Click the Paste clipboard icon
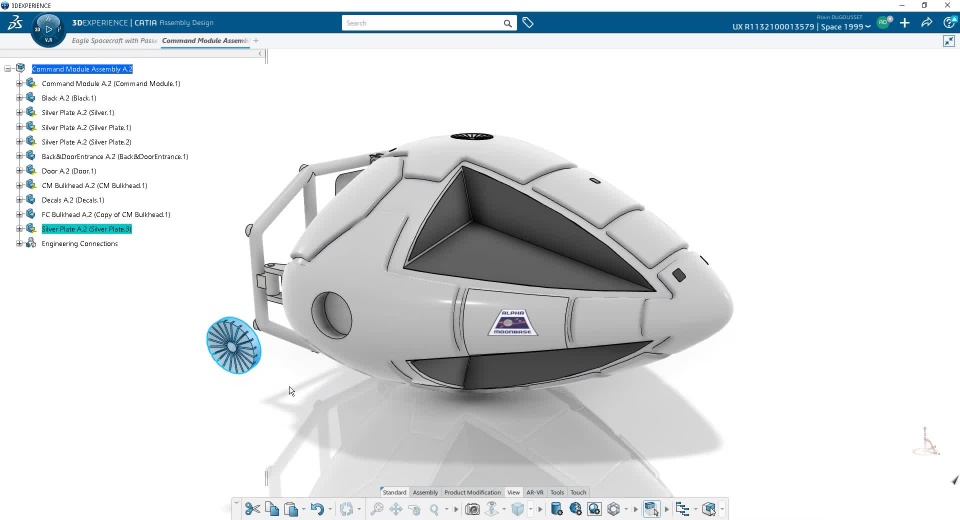This screenshot has width=960, height=520. point(291,509)
